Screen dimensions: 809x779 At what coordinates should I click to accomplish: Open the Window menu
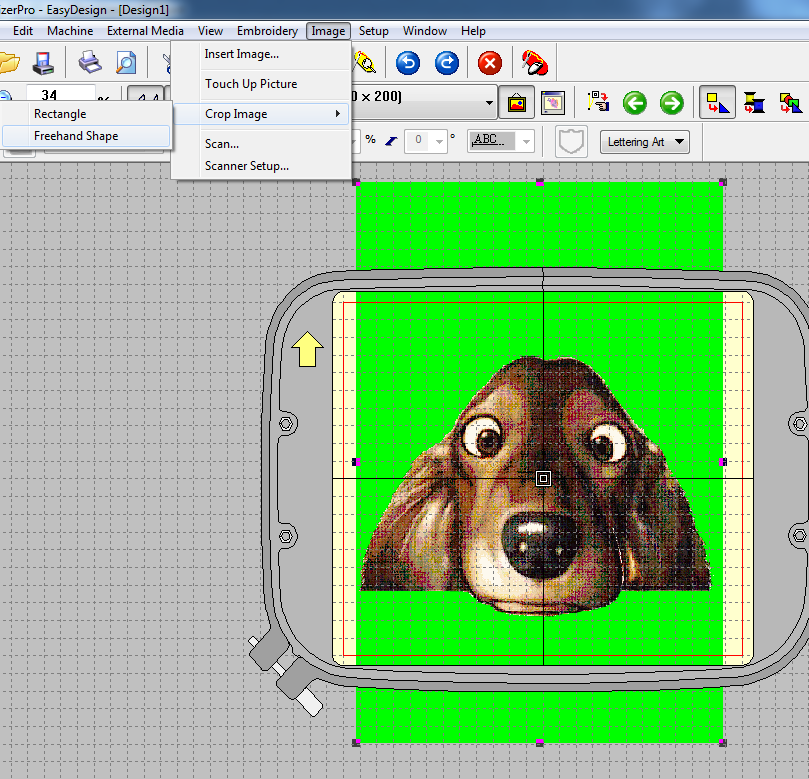coord(425,31)
